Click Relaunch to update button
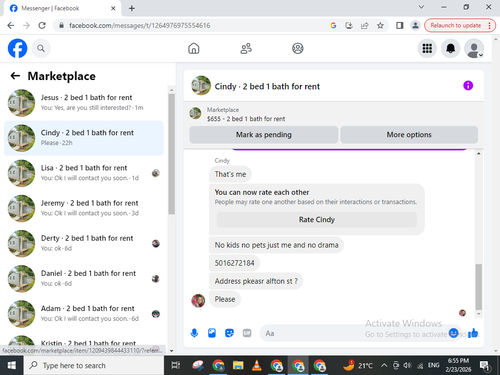This screenshot has width=500, height=375. [x=460, y=25]
